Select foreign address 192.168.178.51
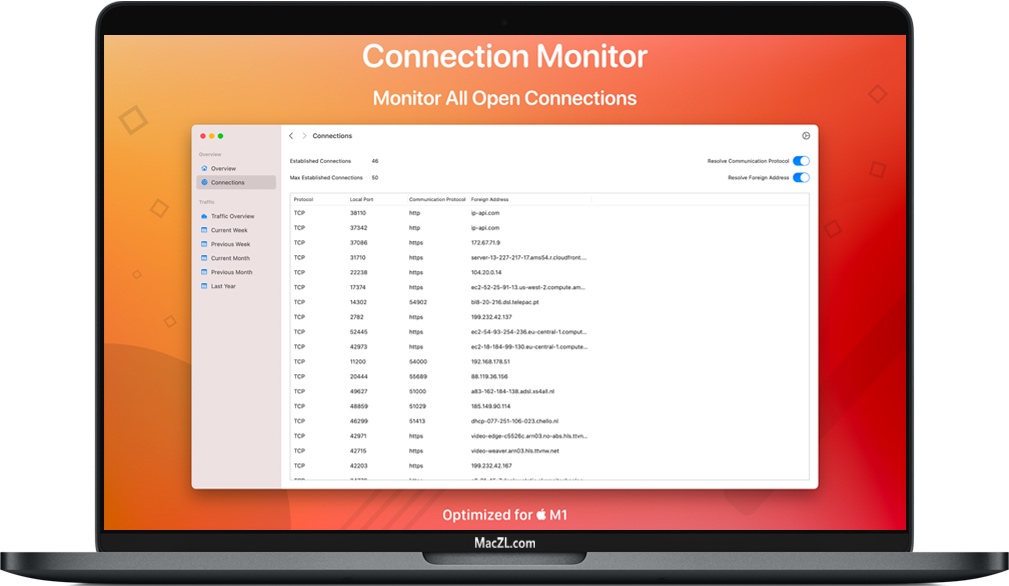This screenshot has width=1009, height=586. 490,362
